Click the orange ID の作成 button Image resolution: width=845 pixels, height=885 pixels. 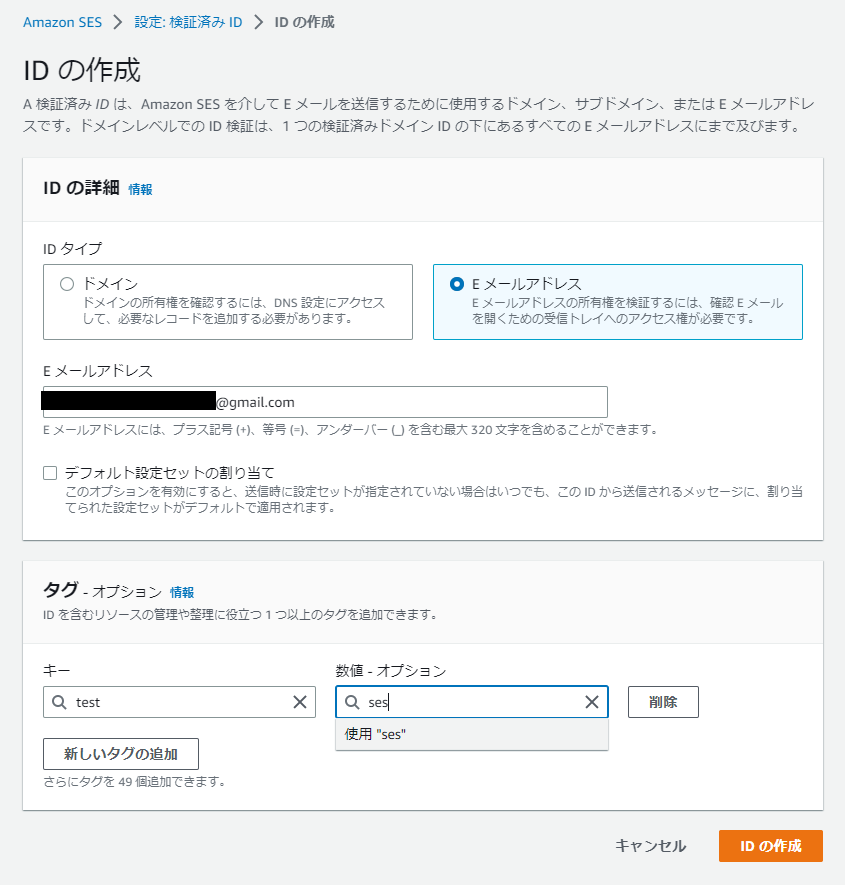click(x=770, y=845)
